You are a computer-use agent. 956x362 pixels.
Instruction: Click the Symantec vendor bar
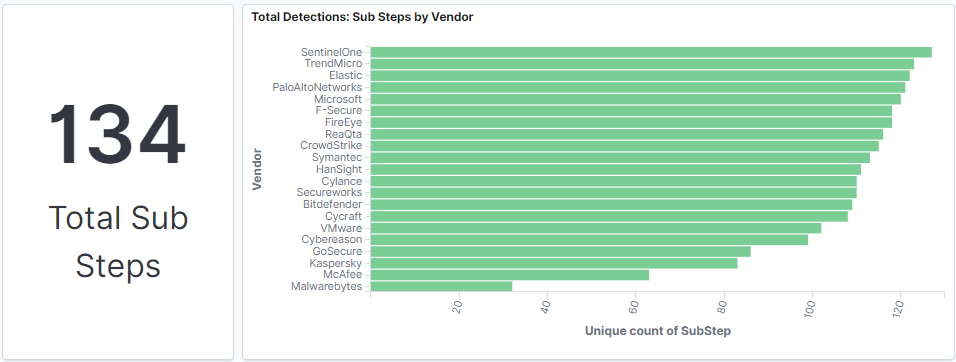tap(620, 158)
